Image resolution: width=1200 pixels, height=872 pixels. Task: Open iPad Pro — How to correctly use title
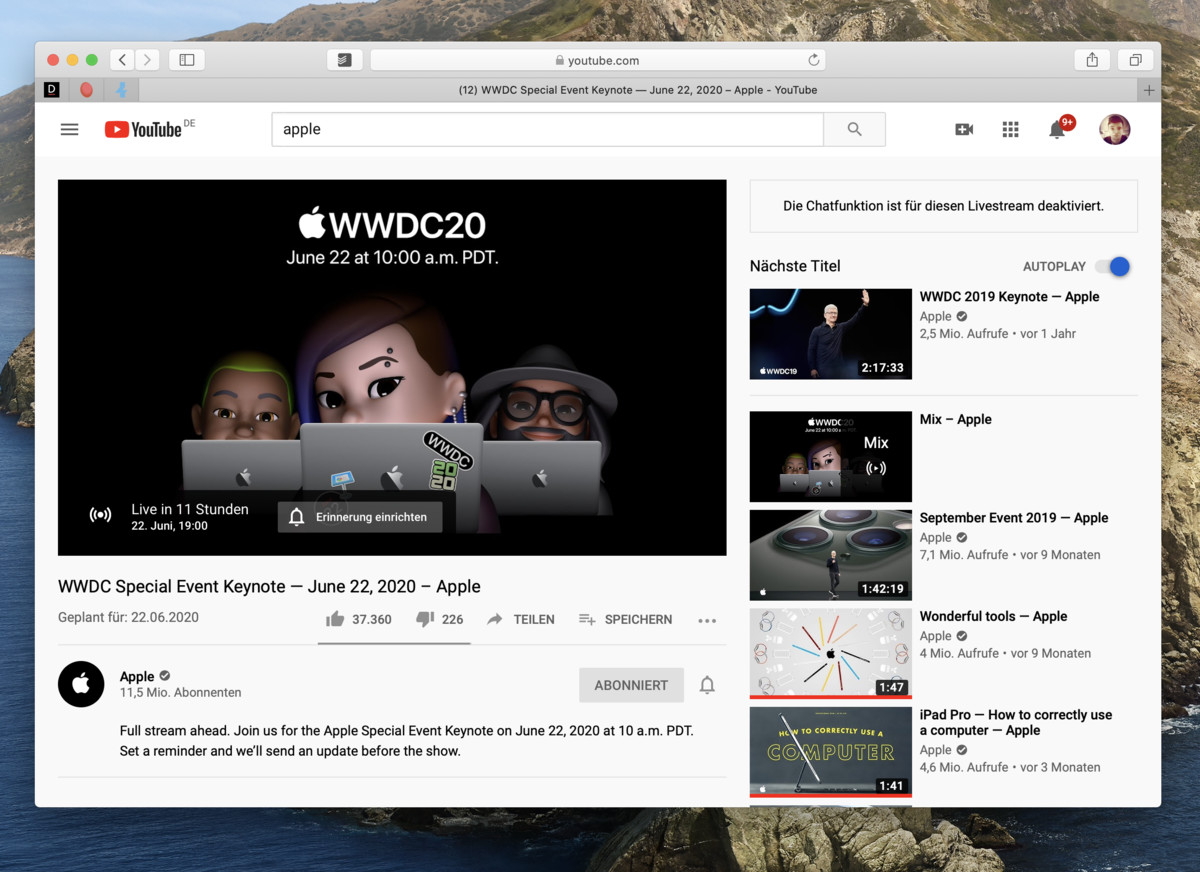pos(1016,722)
